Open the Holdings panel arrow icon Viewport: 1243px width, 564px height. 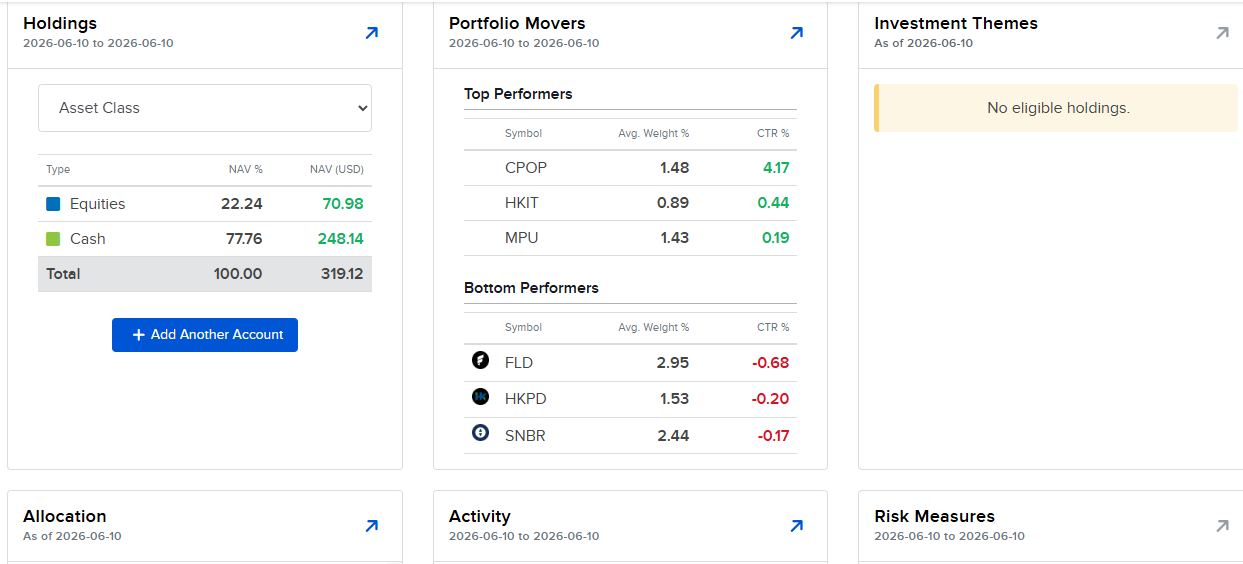click(x=371, y=33)
